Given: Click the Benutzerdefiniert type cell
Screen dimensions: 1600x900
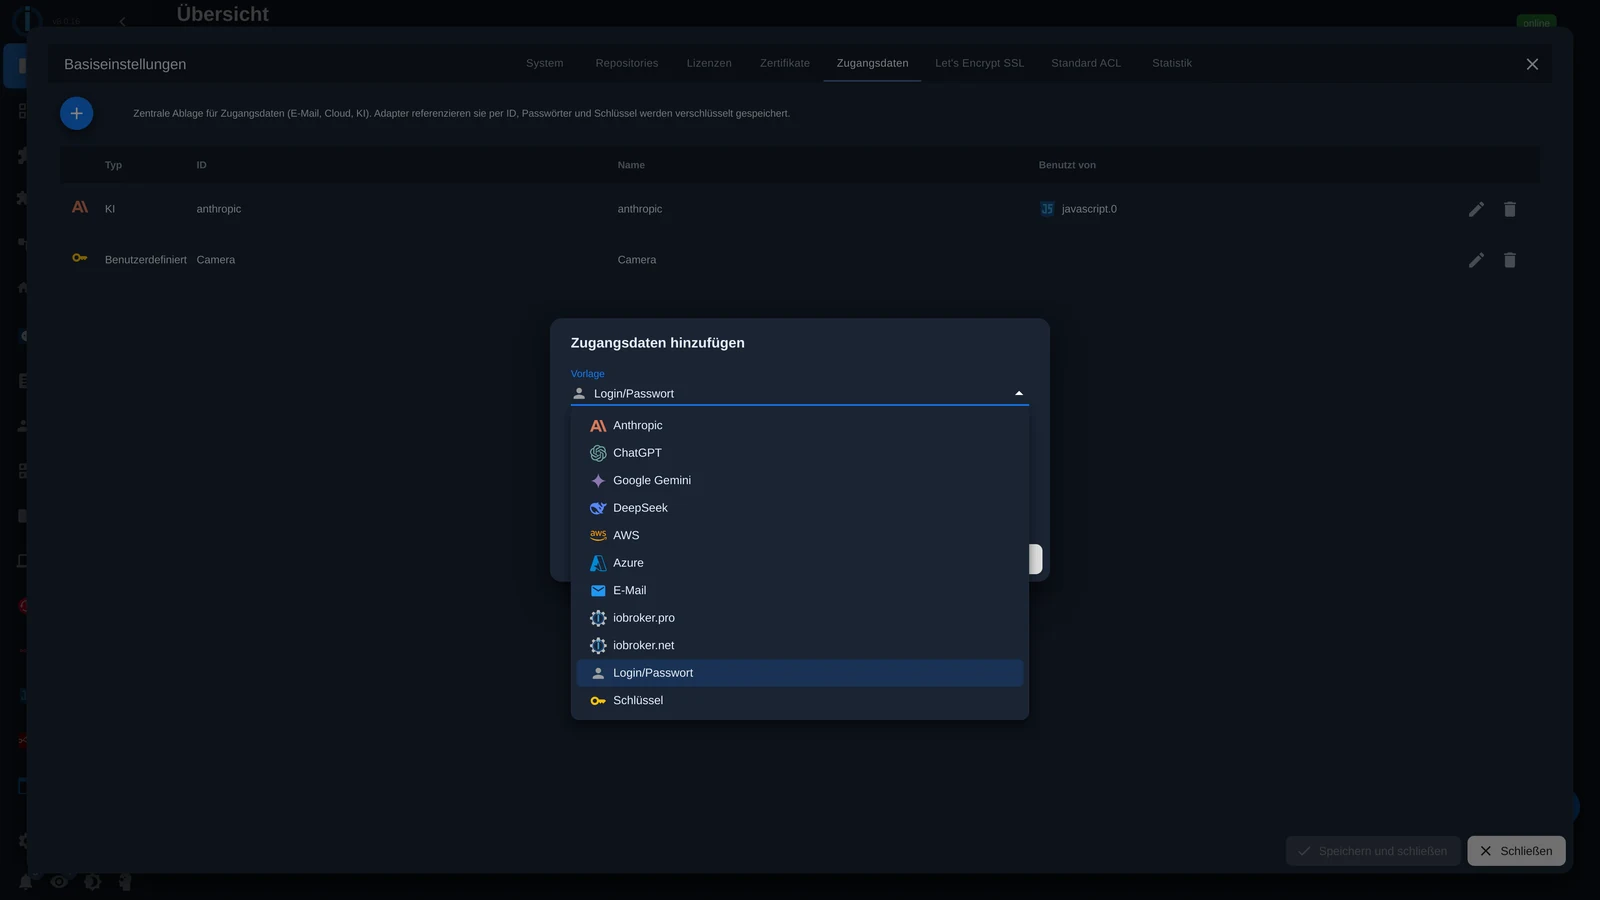Looking at the screenshot, I should point(146,260).
